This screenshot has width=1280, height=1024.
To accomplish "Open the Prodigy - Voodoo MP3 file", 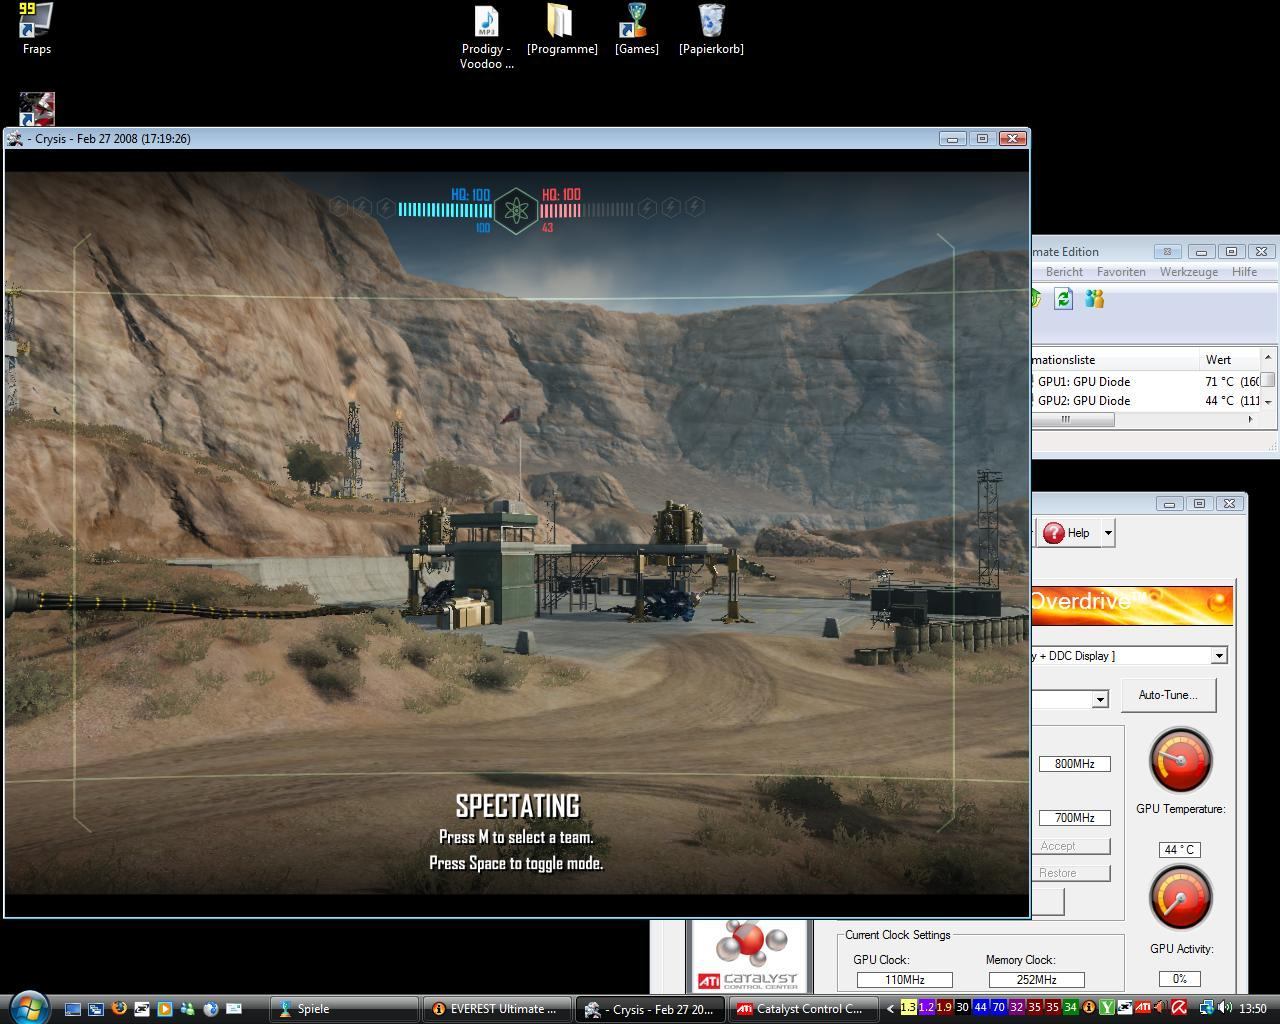I will pos(487,37).
